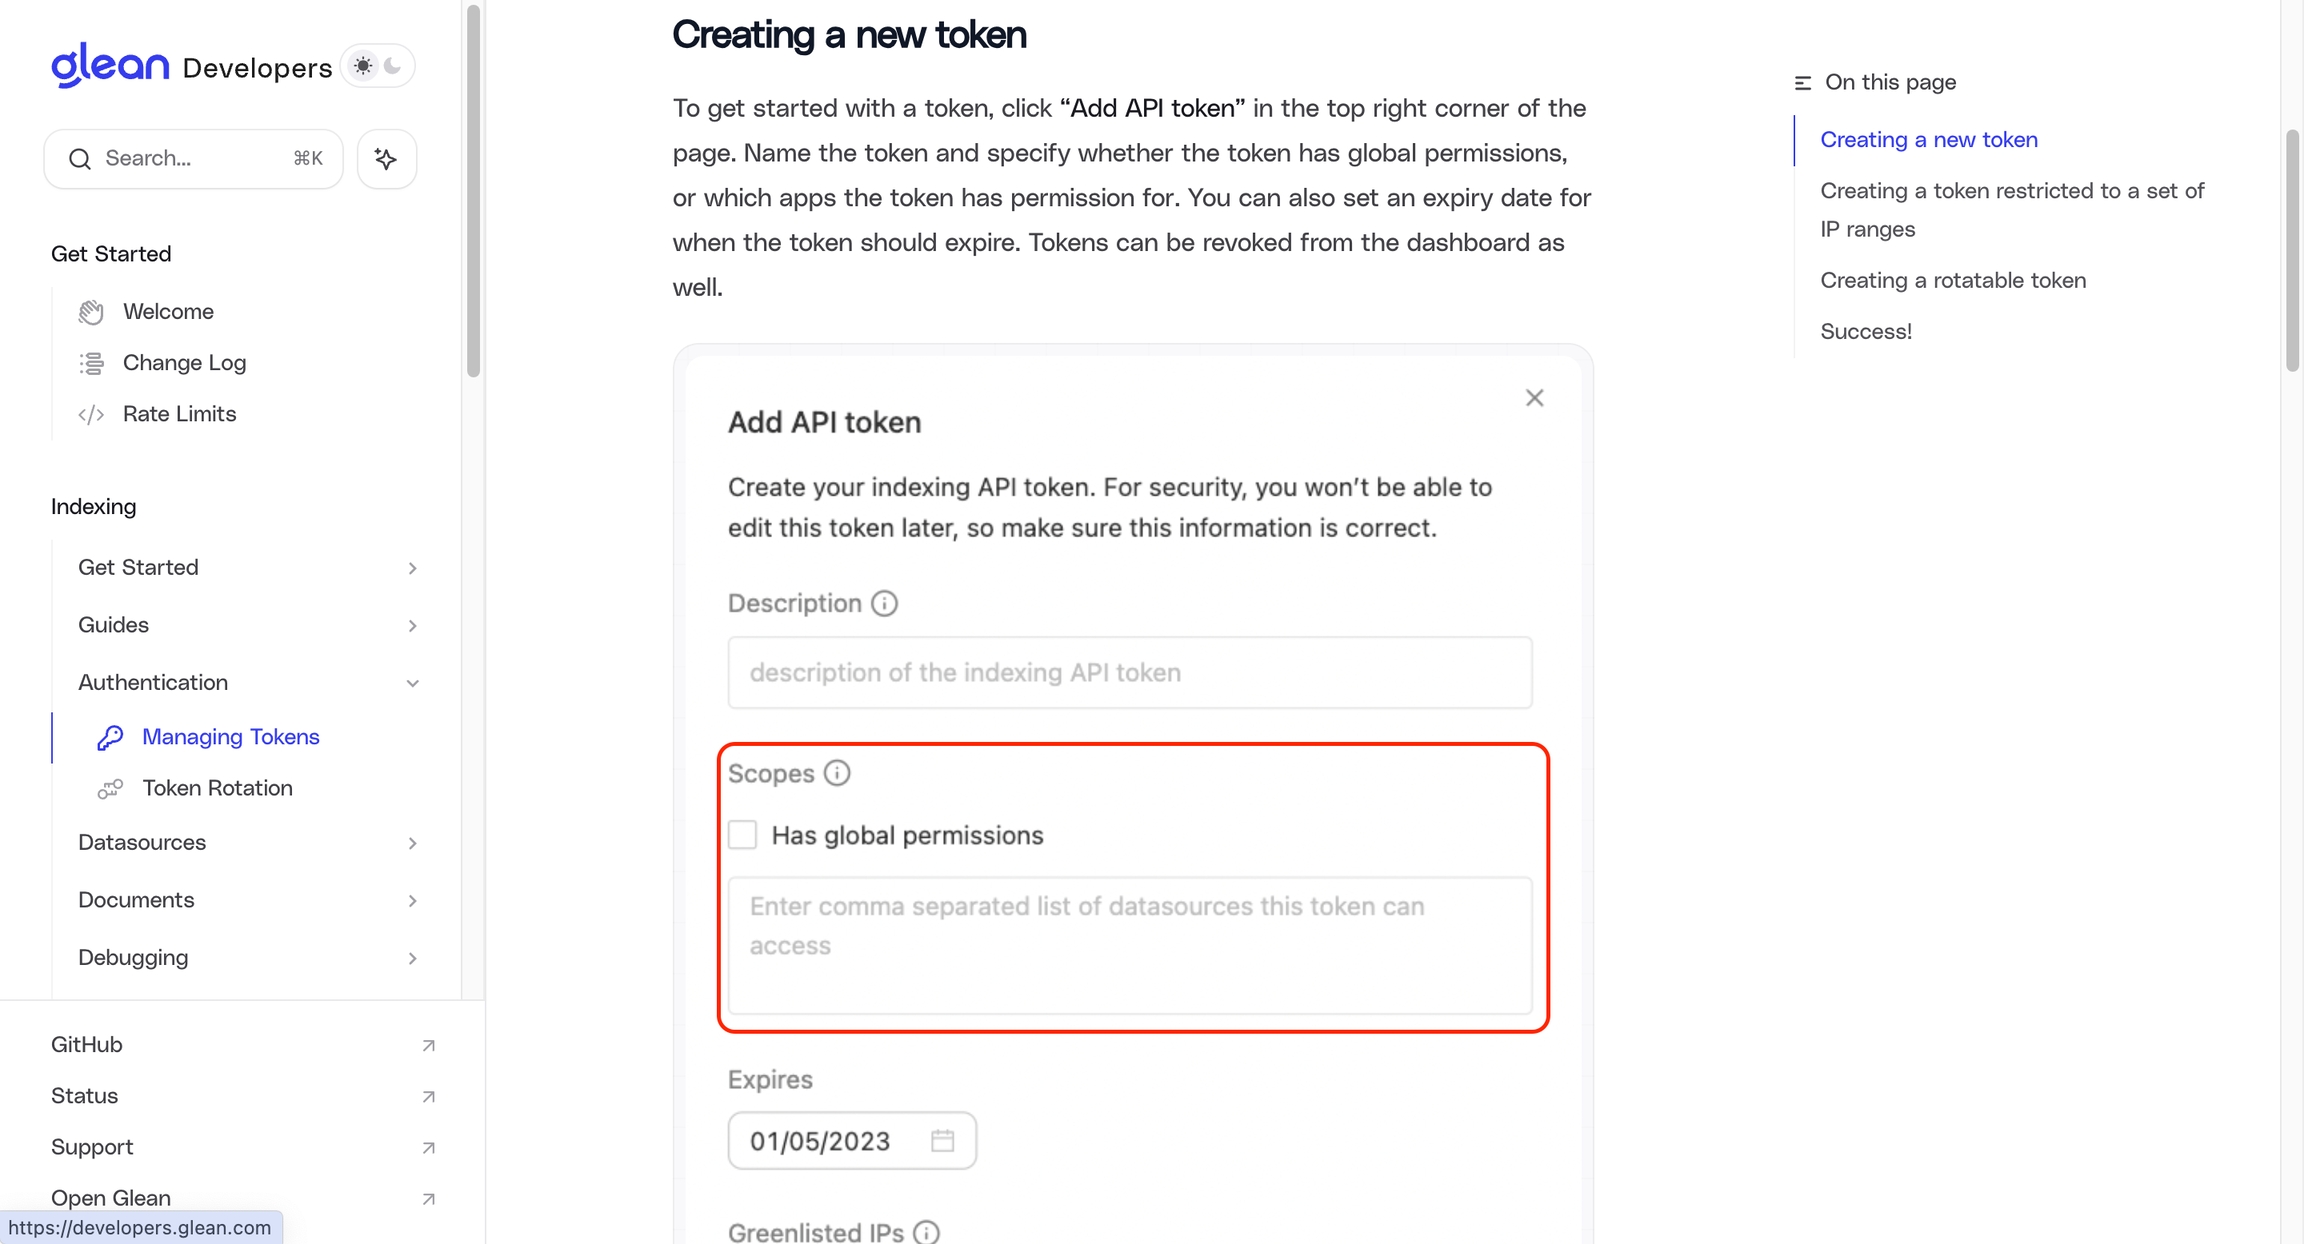
Task: Click the Description info icon
Action: click(x=884, y=603)
